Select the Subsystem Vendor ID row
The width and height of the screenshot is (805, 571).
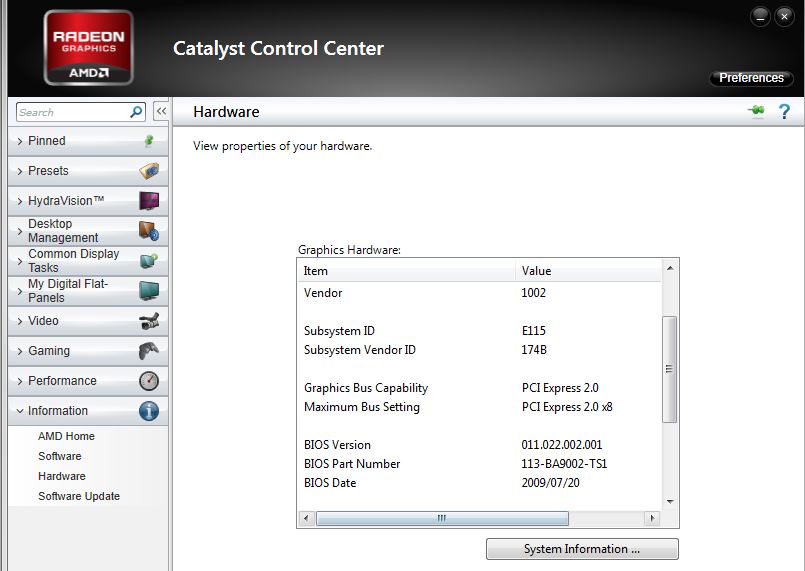pyautogui.click(x=479, y=350)
